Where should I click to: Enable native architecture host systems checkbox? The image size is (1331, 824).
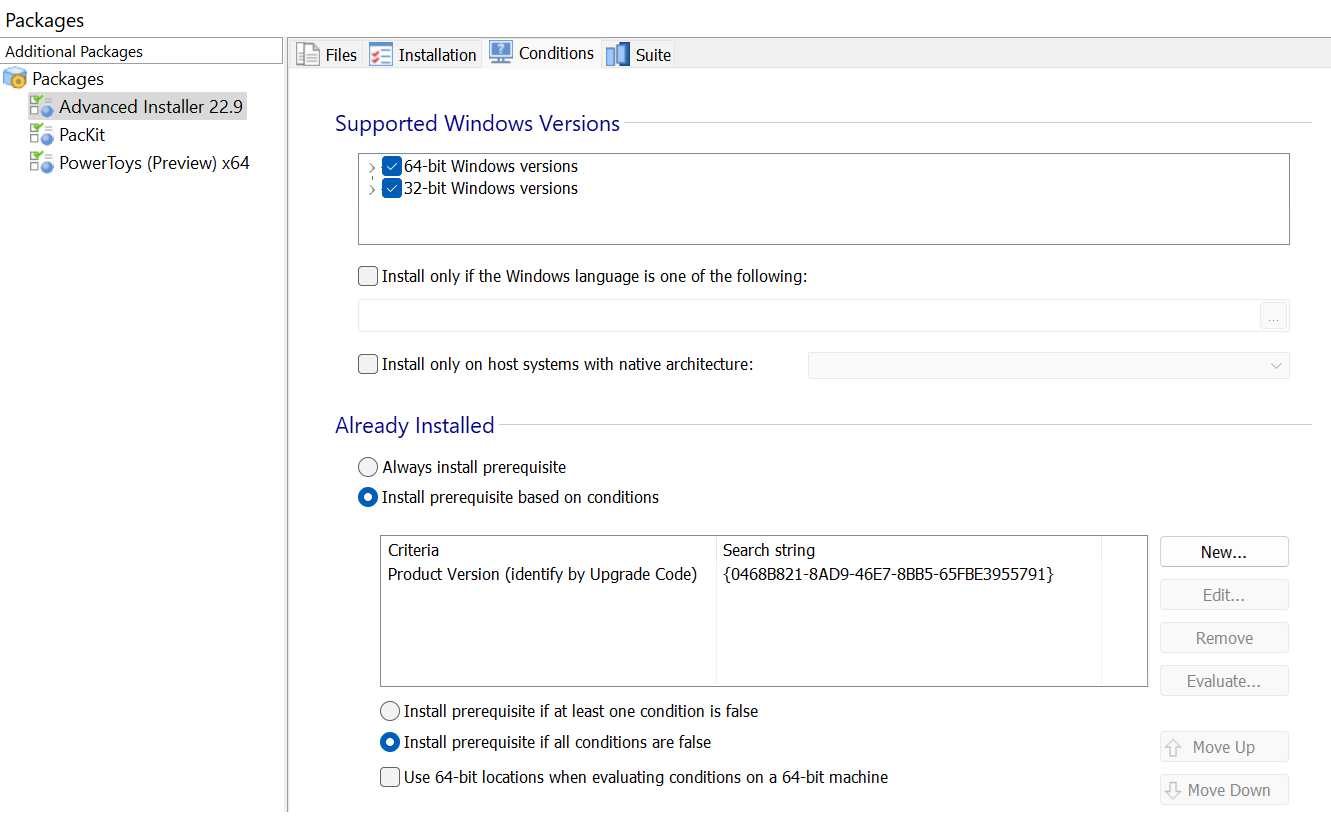368,364
